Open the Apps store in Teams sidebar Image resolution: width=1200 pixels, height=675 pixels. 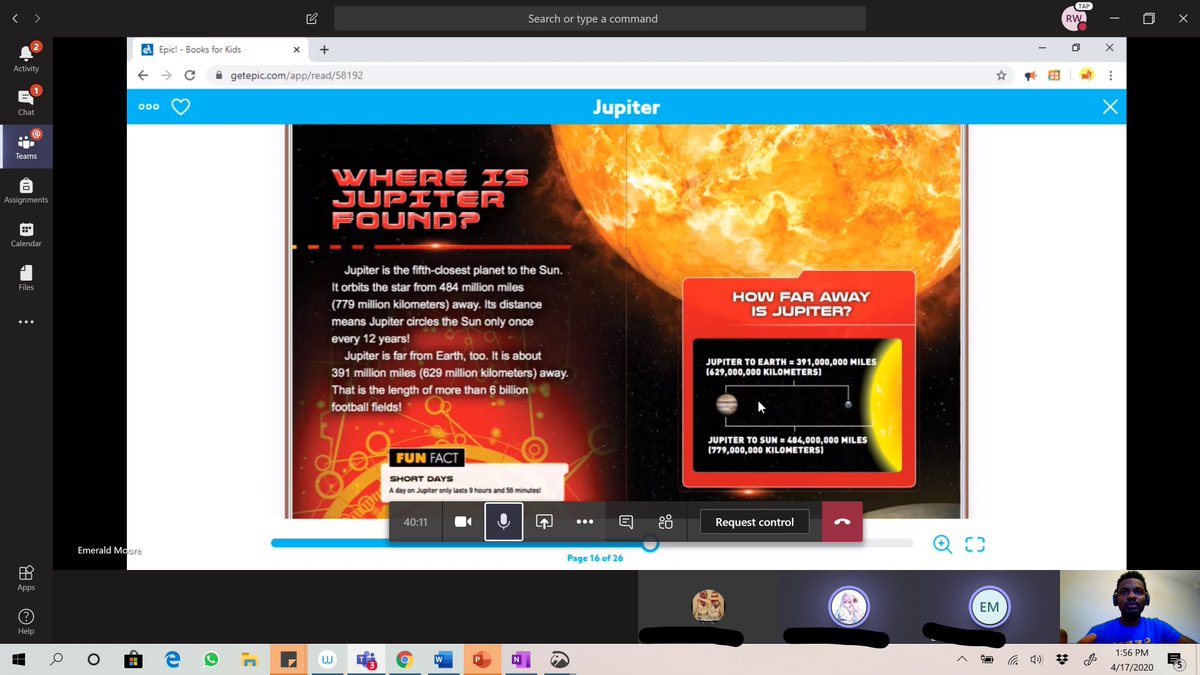click(x=26, y=577)
